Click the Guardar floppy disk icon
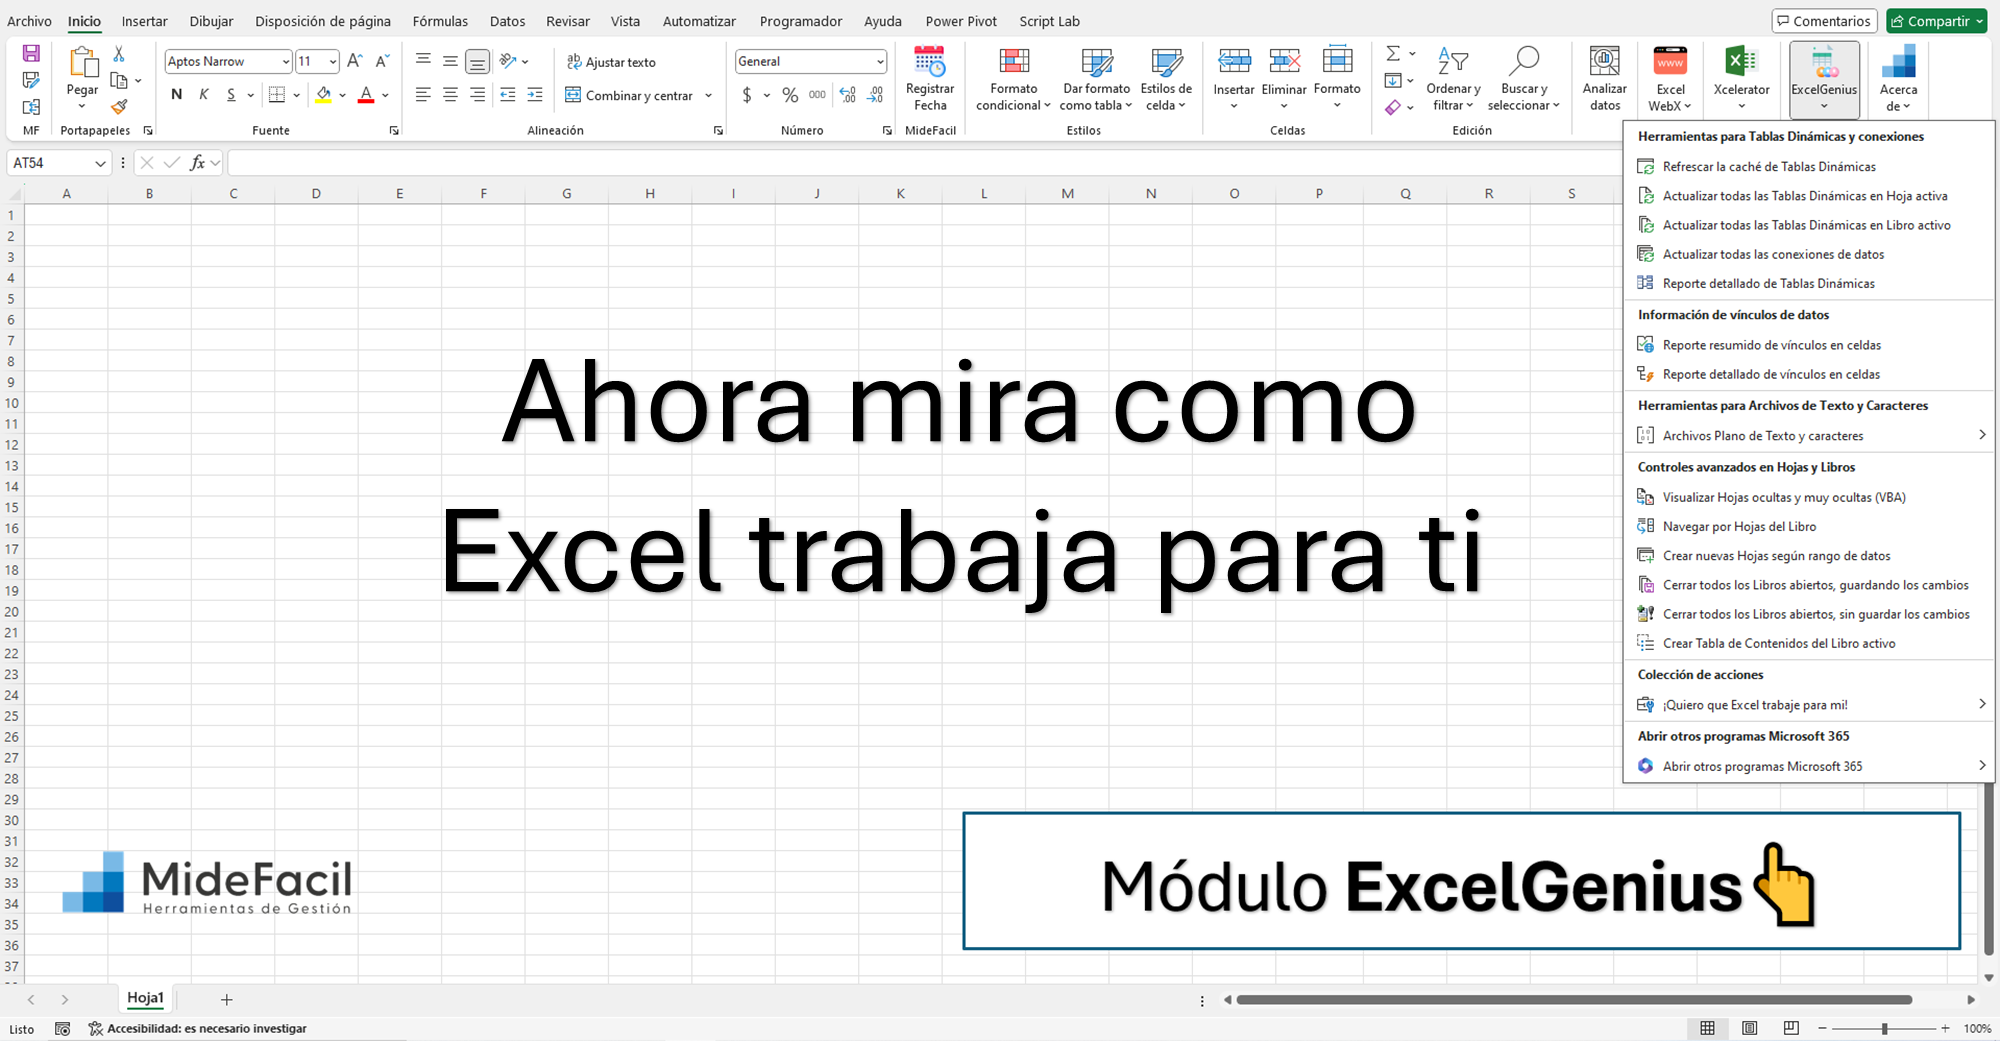This screenshot has height=1041, width=2000. (x=31, y=54)
